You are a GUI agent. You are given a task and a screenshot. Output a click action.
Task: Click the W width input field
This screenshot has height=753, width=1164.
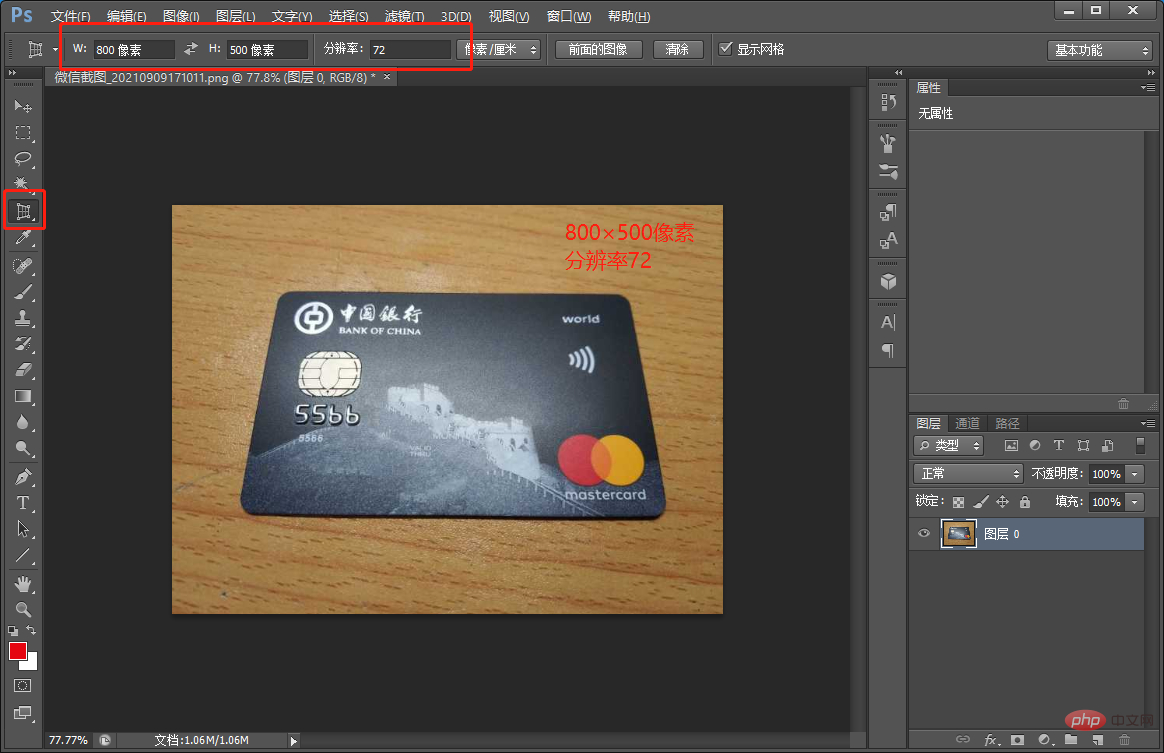(x=134, y=50)
